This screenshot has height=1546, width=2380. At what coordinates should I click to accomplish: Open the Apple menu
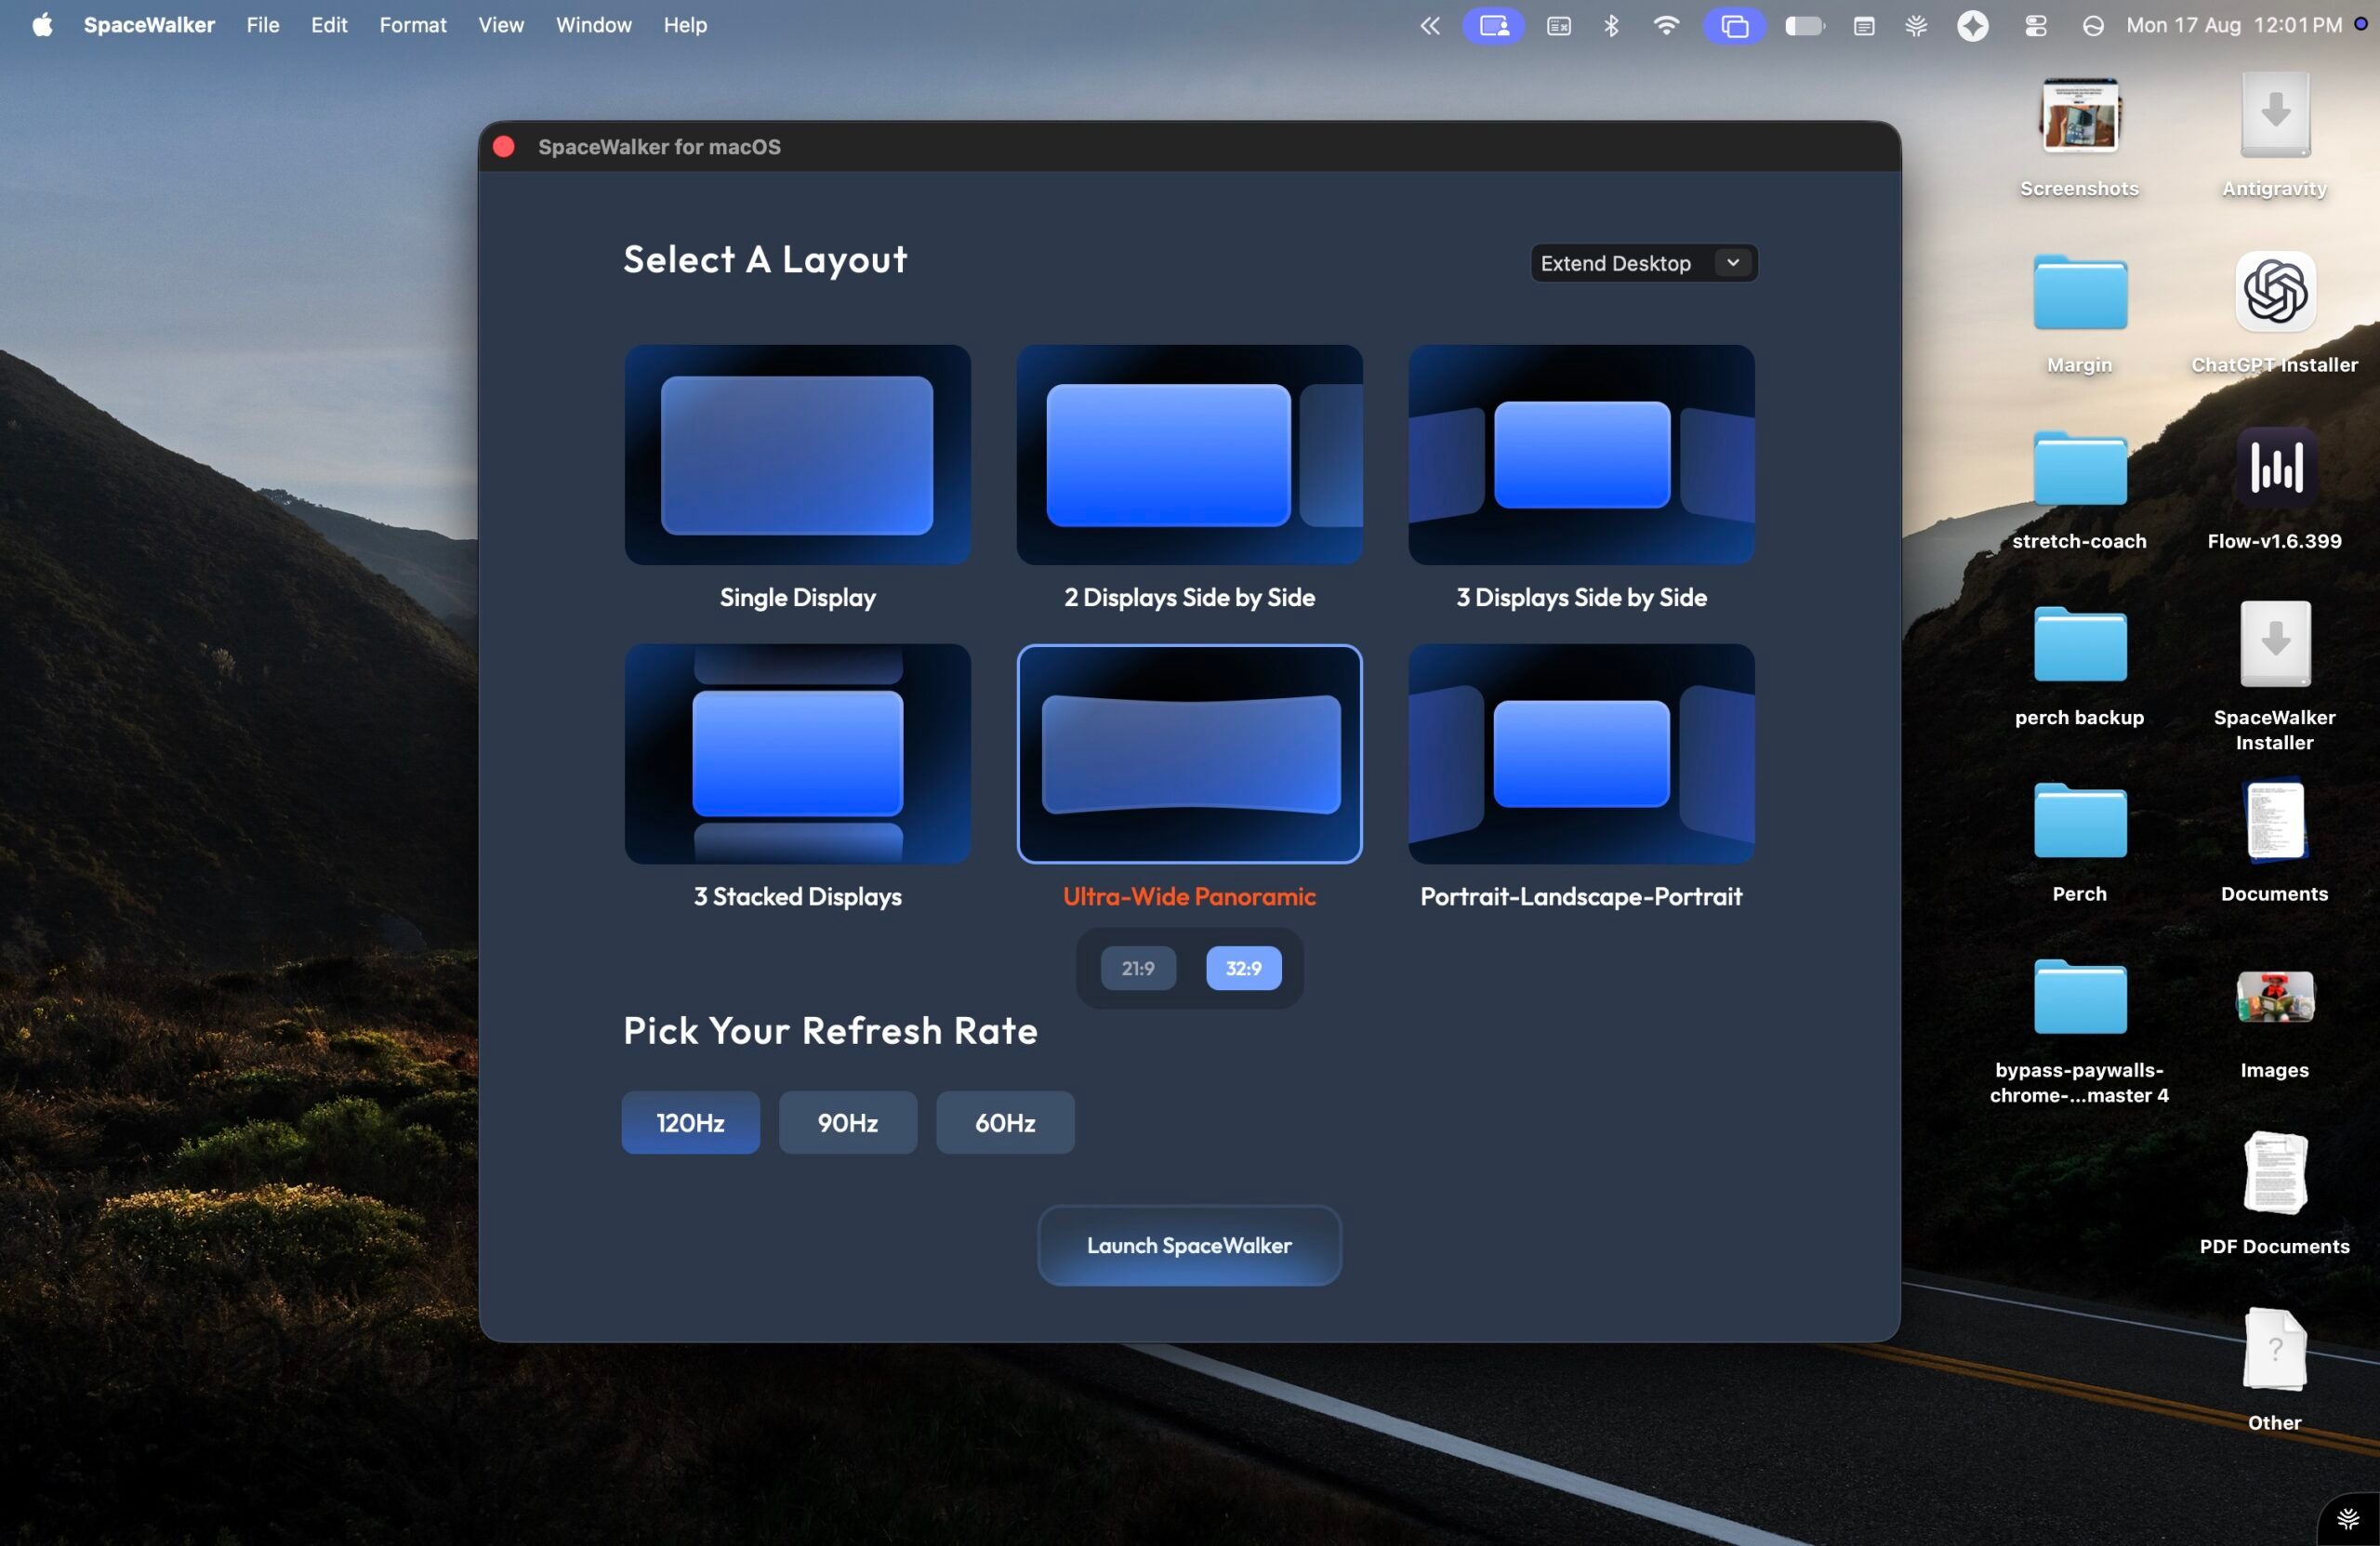click(x=42, y=25)
